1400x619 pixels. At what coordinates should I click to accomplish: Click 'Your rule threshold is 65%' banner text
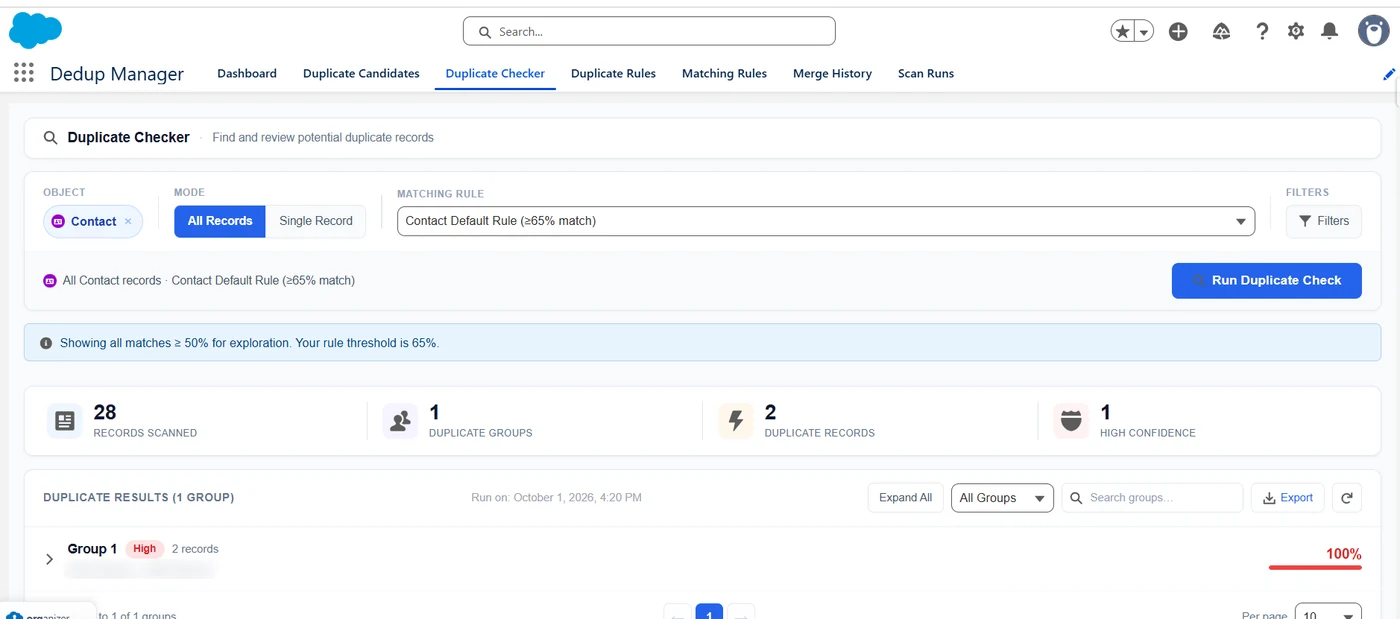365,343
